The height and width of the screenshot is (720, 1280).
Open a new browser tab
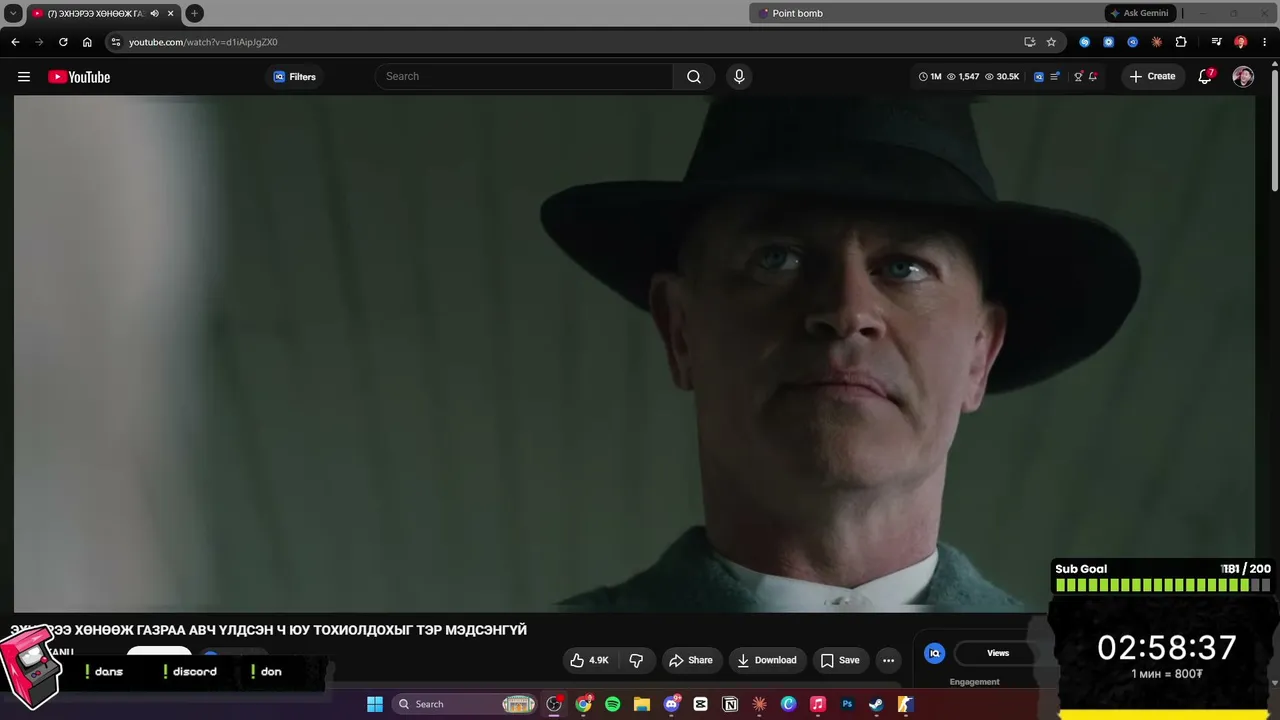click(x=195, y=13)
